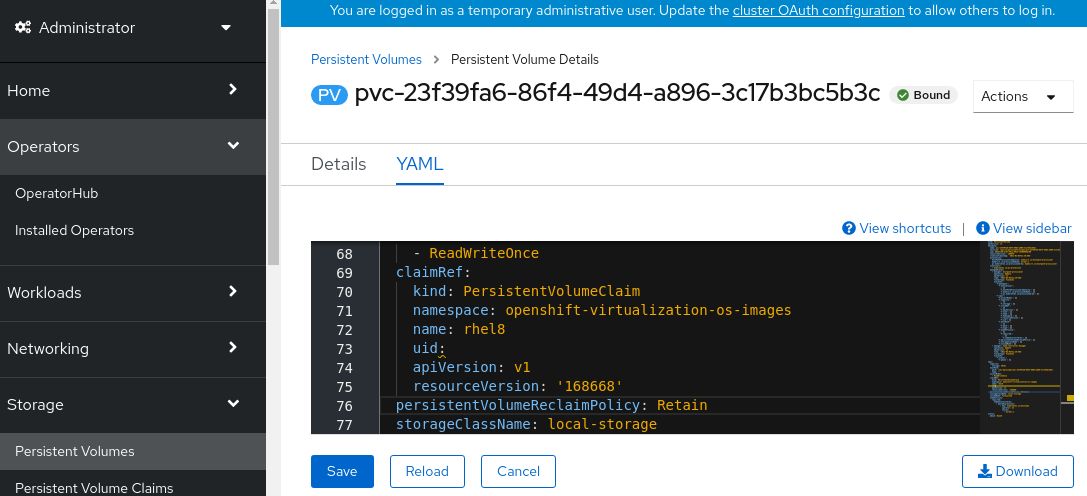This screenshot has width=1087, height=496.
Task: Select the YAML tab
Action: point(419,164)
